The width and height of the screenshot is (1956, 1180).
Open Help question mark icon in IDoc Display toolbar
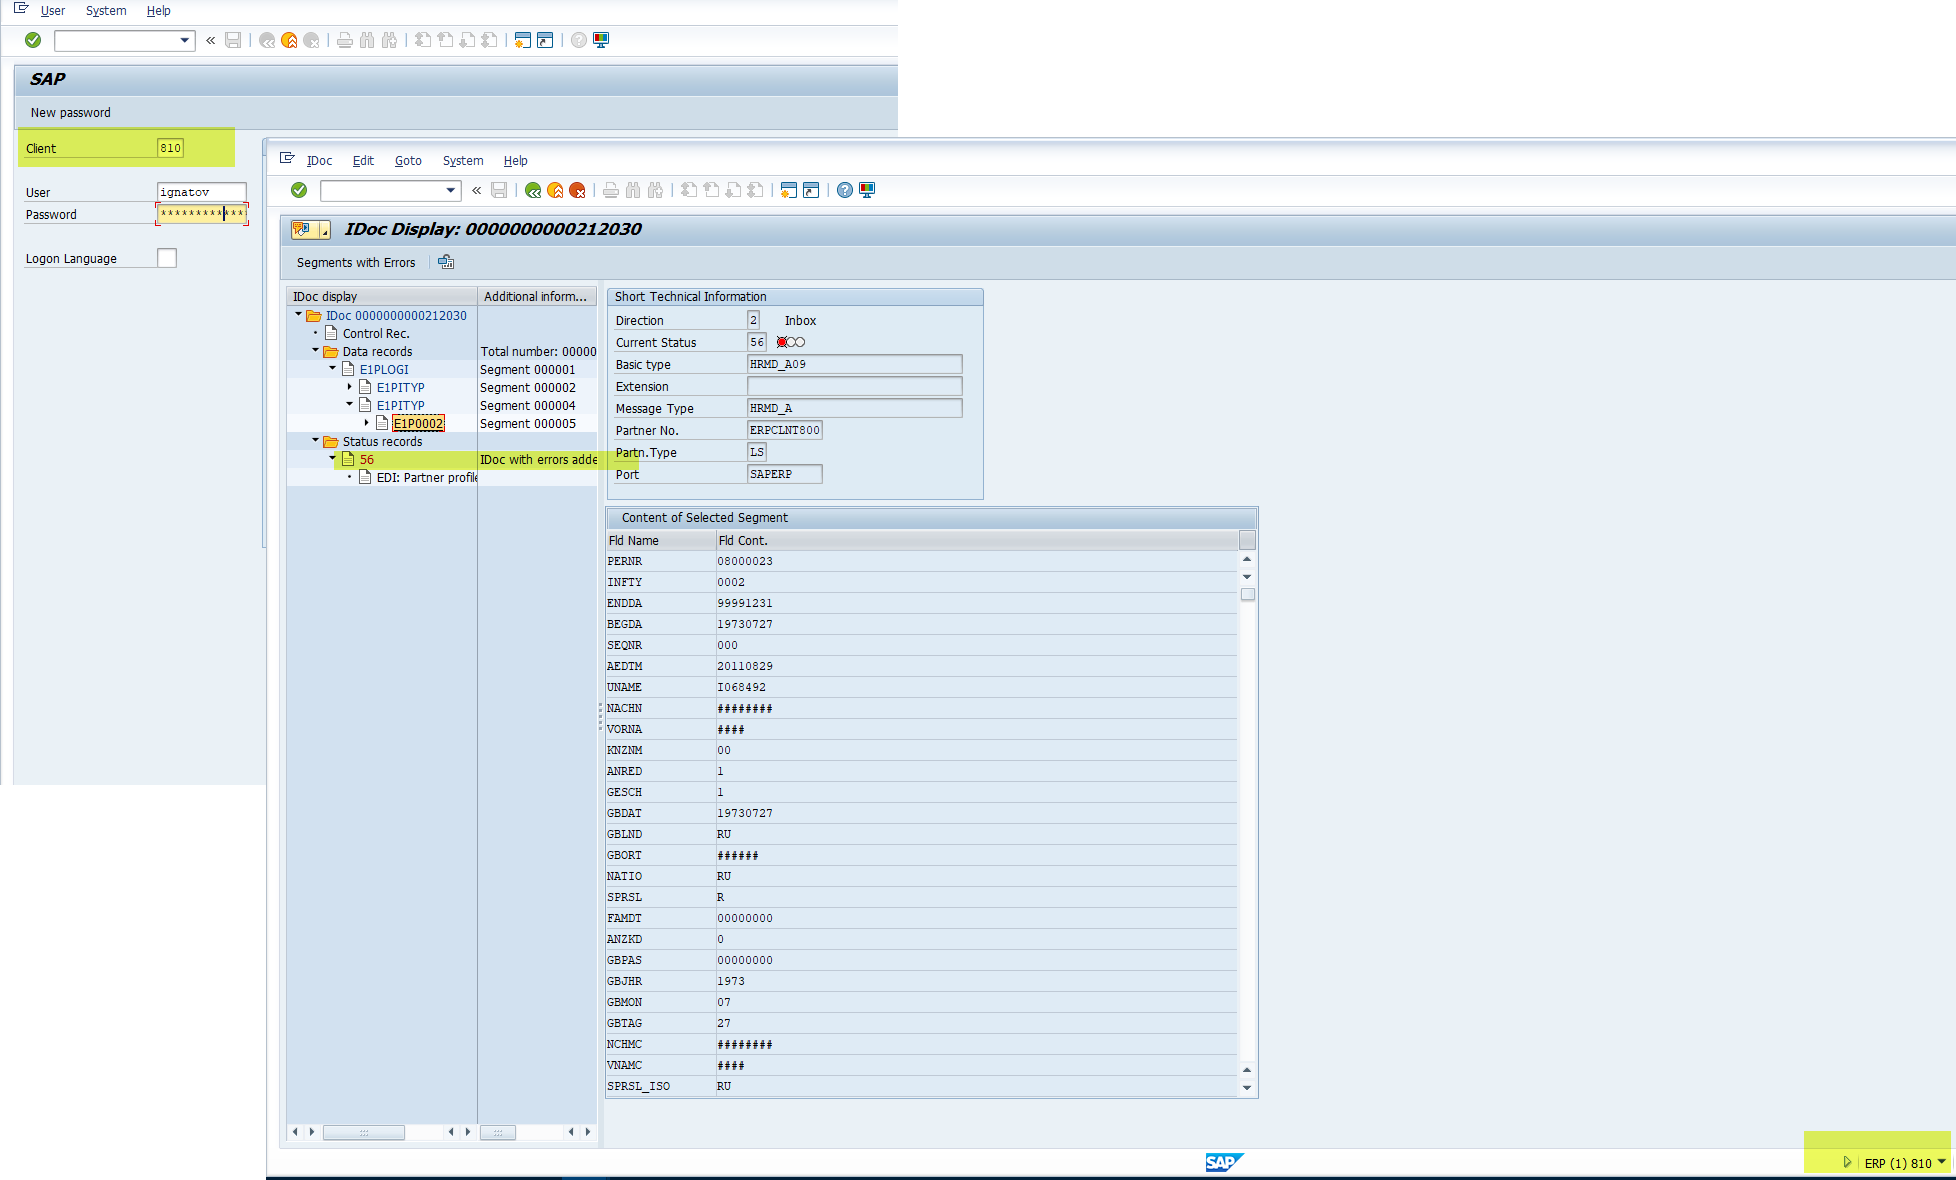[845, 190]
